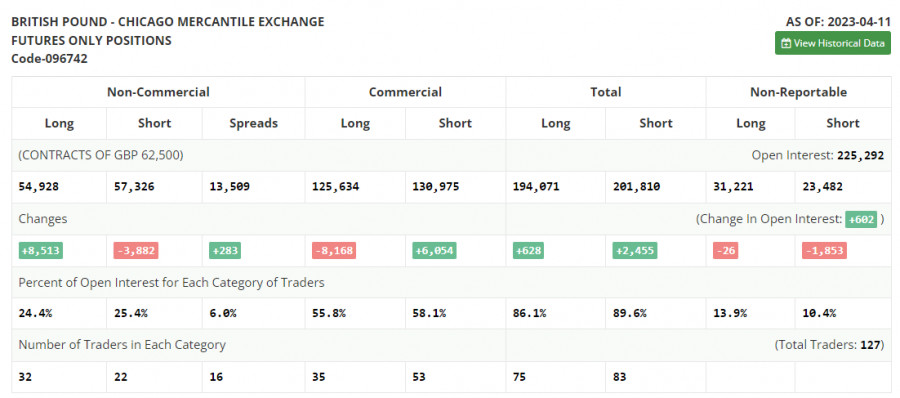Click the 58.1% commercial short percentage
The width and height of the screenshot is (900, 398).
pos(429,314)
